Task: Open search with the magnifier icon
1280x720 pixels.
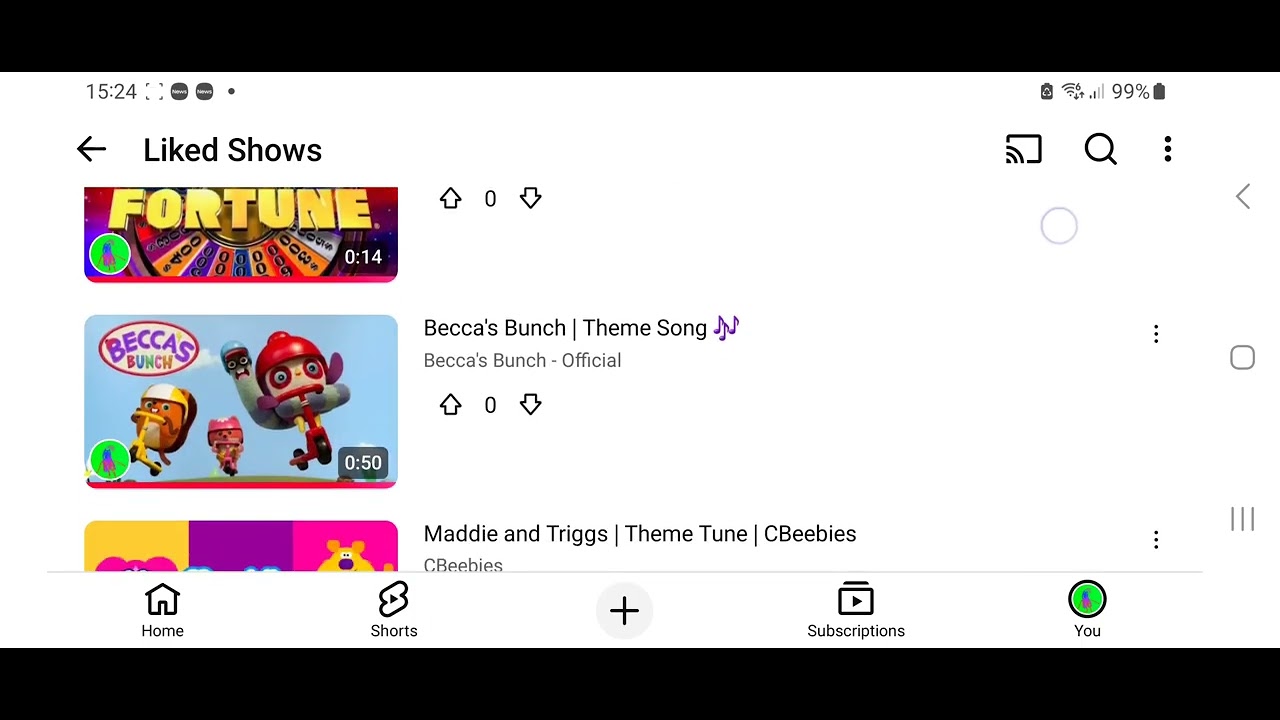Action: coord(1100,150)
